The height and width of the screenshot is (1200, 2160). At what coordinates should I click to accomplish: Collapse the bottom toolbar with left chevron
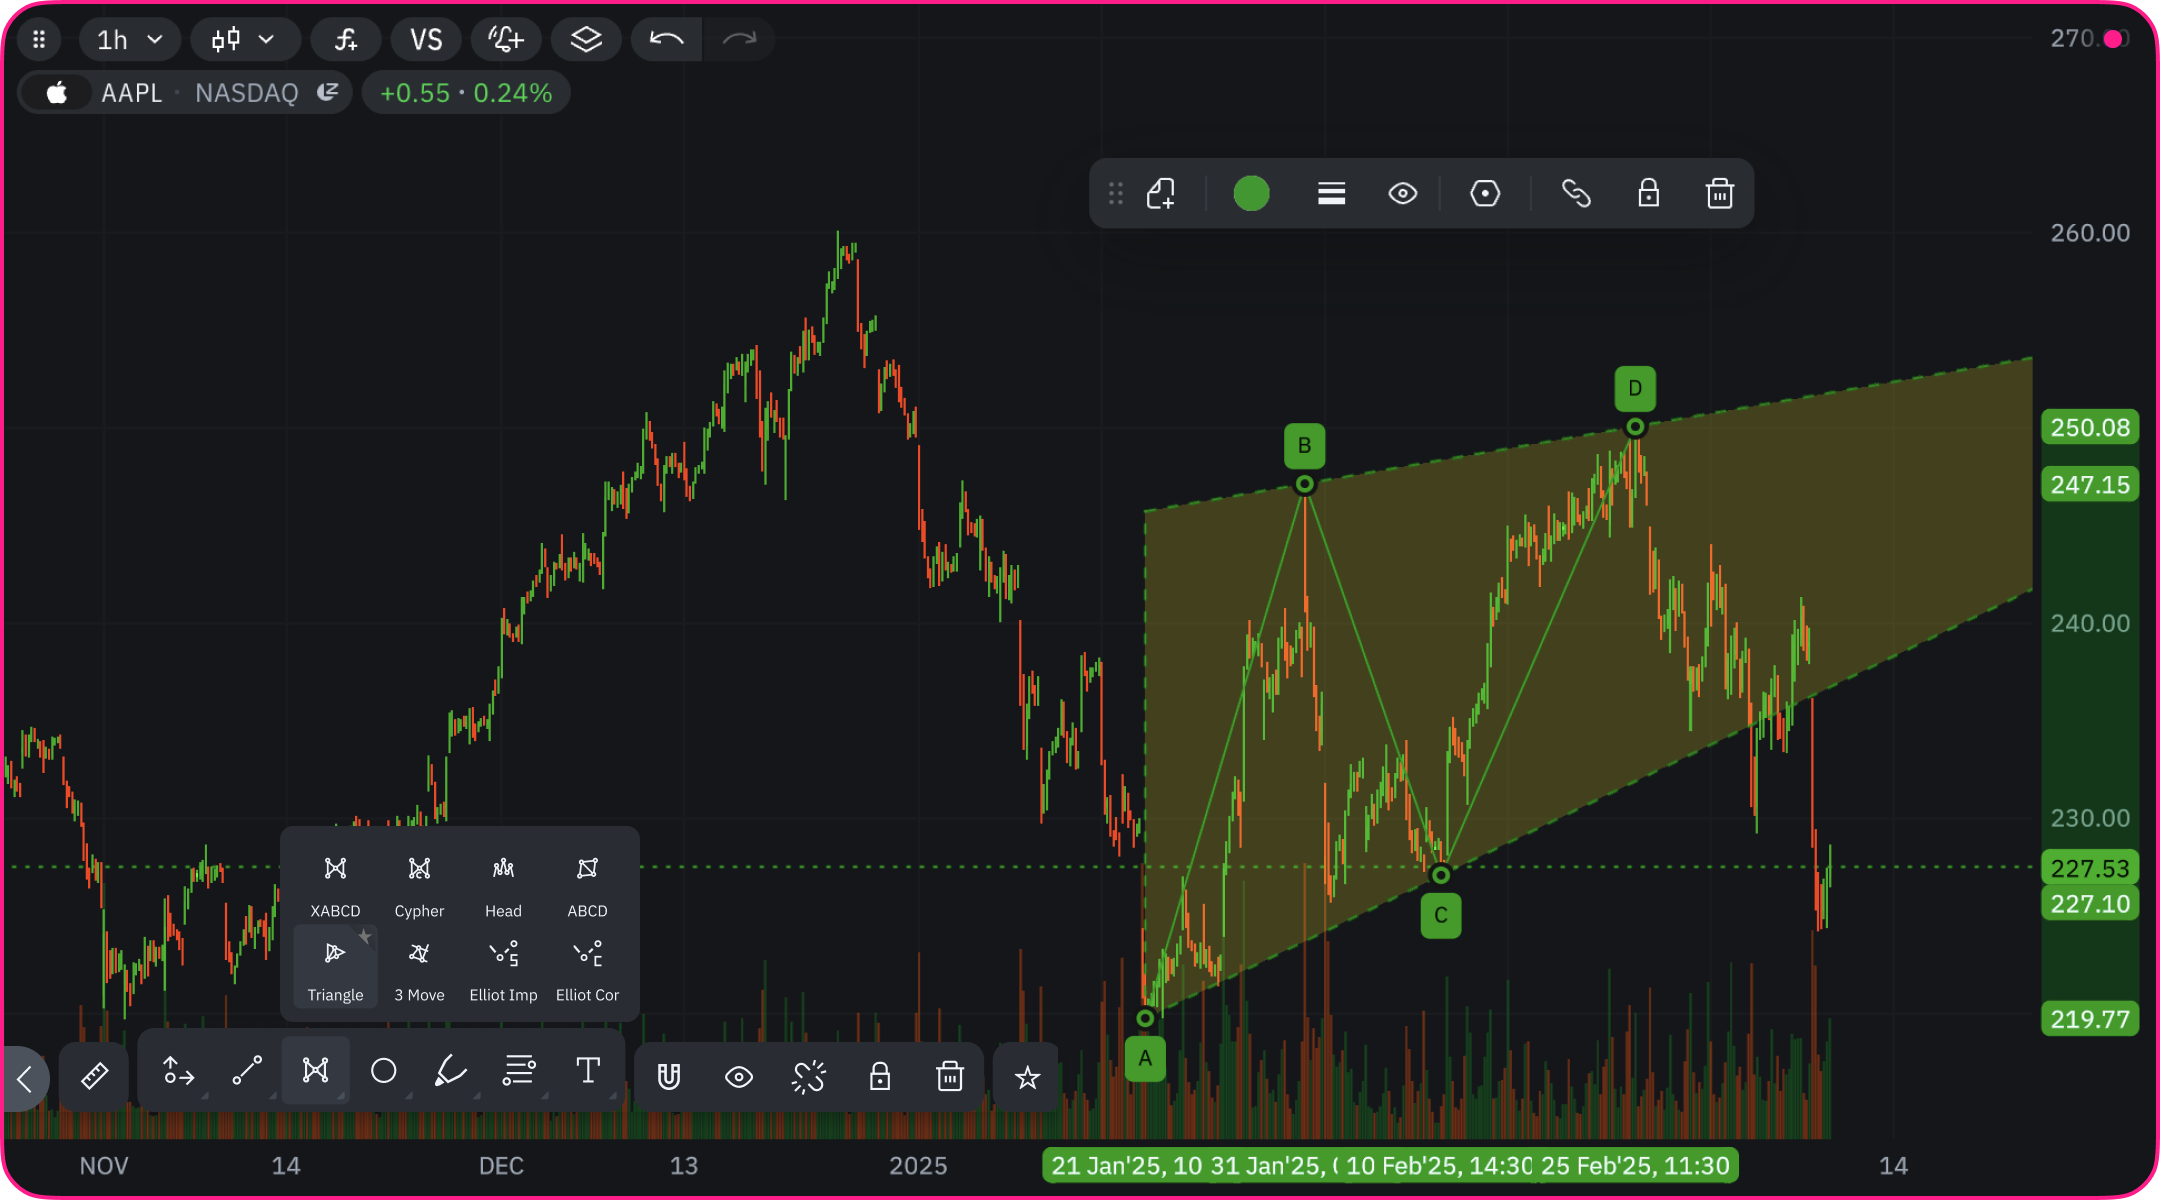25,1078
